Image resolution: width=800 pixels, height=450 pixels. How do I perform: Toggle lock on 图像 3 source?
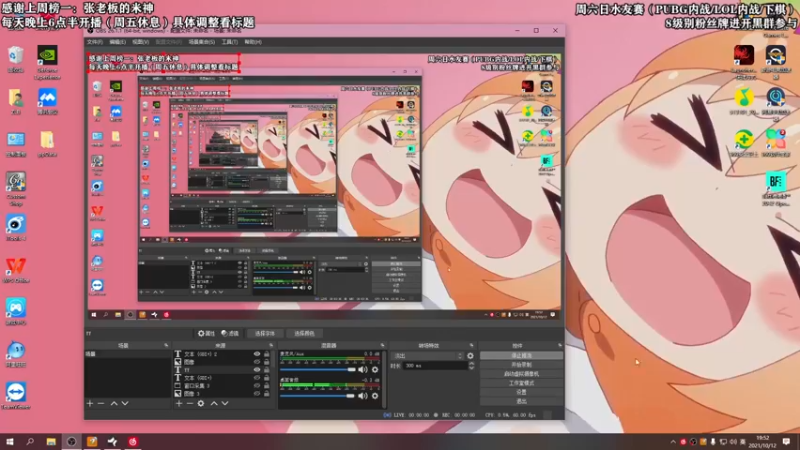coord(266,394)
